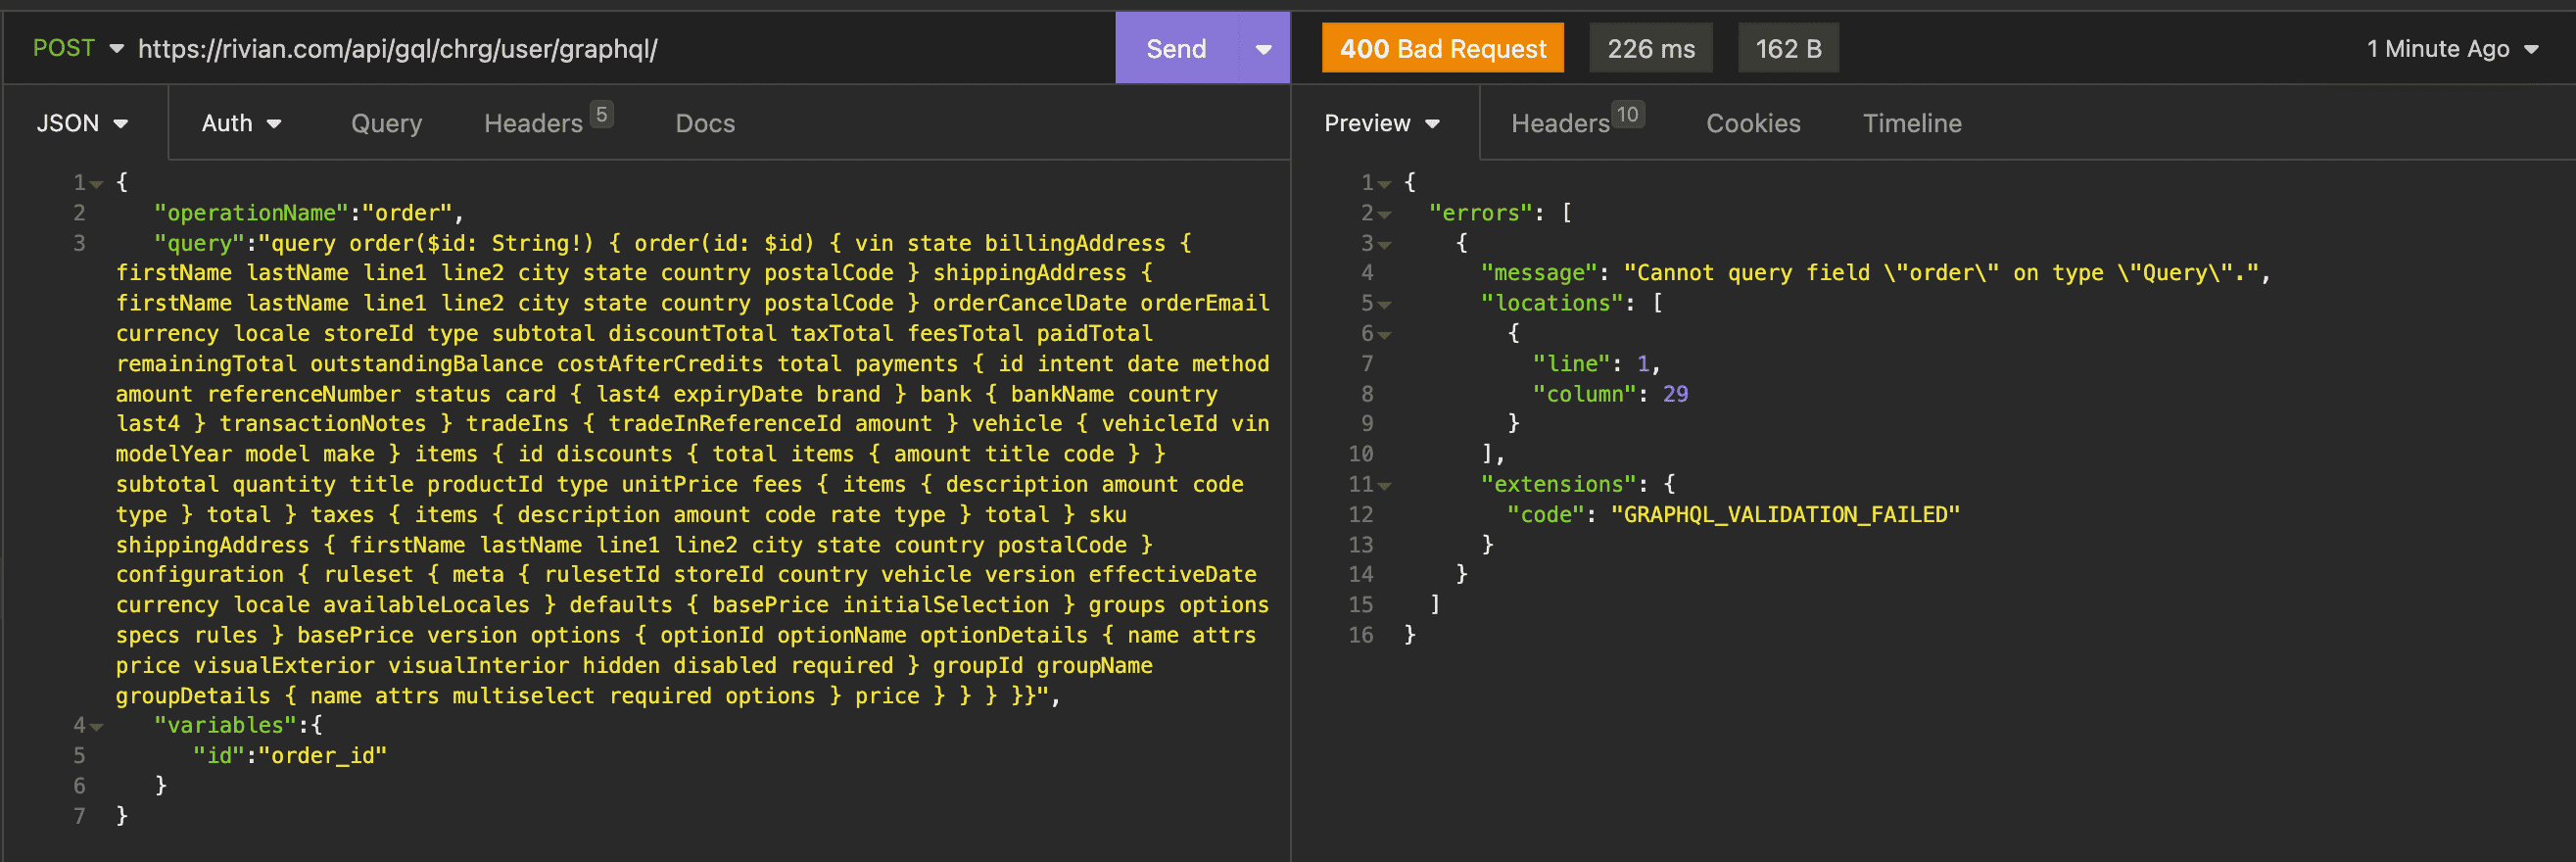Click the "column" value 29 in response
The image size is (2576, 862).
pyautogui.click(x=1675, y=394)
